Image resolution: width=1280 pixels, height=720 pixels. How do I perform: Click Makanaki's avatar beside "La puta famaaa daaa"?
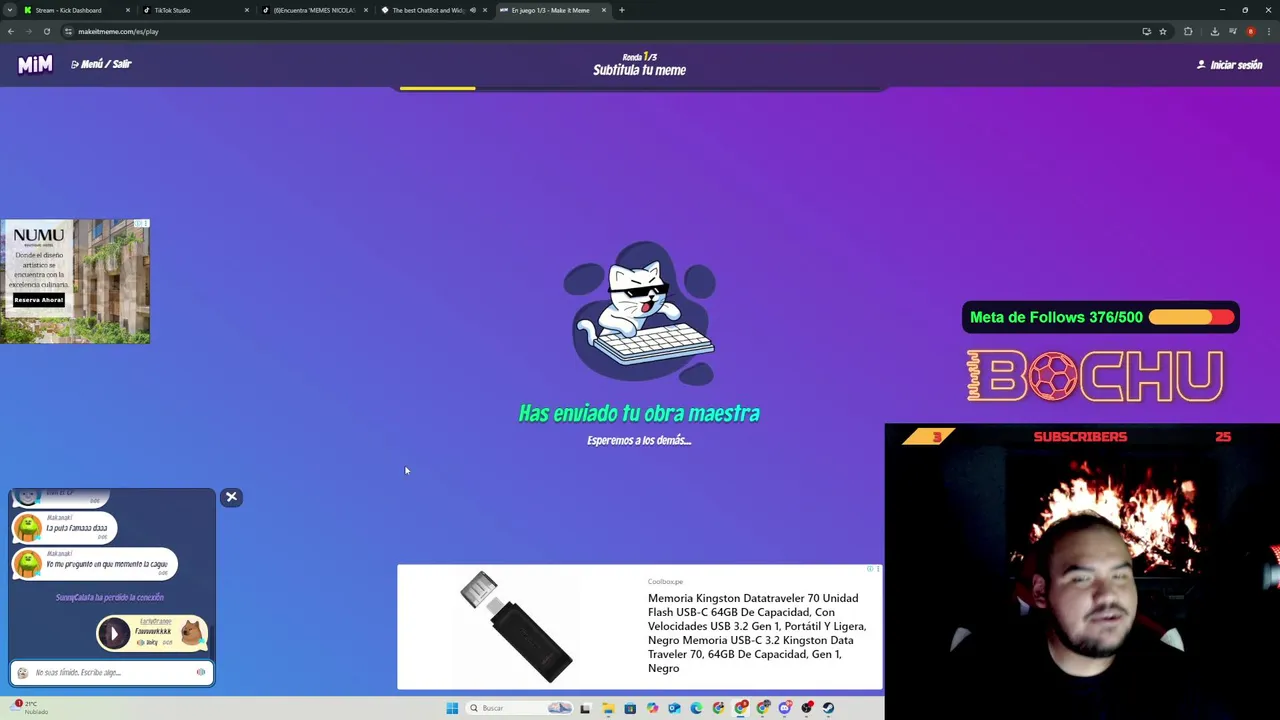tap(28, 527)
